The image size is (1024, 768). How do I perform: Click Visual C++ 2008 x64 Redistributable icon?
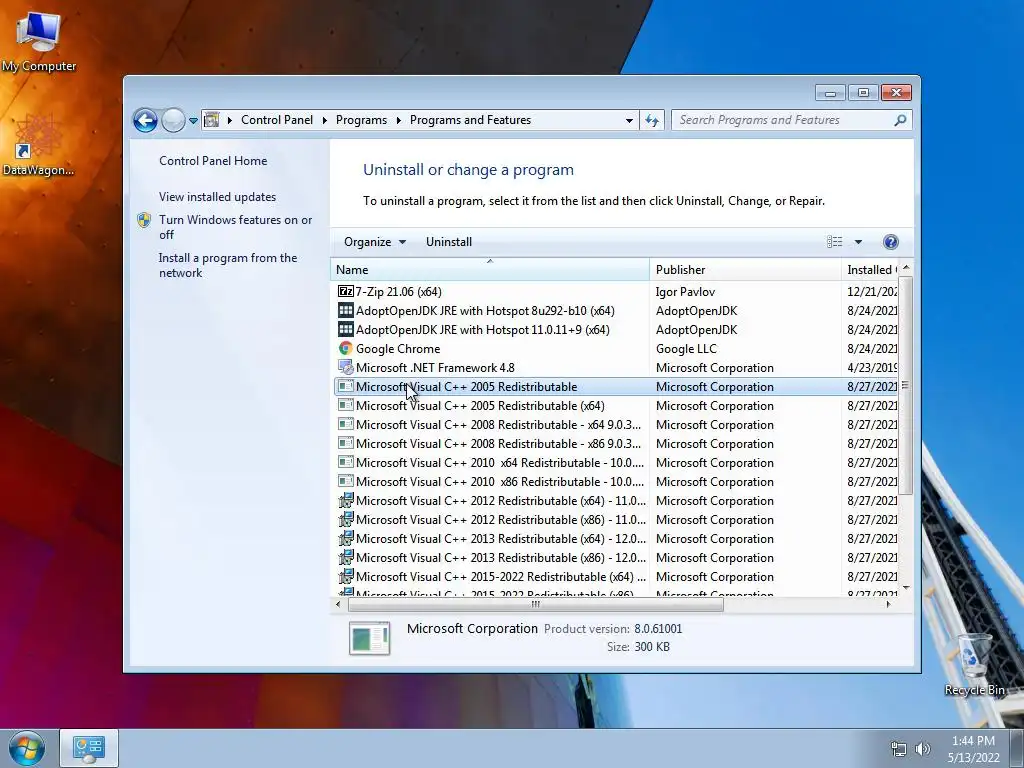click(345, 424)
